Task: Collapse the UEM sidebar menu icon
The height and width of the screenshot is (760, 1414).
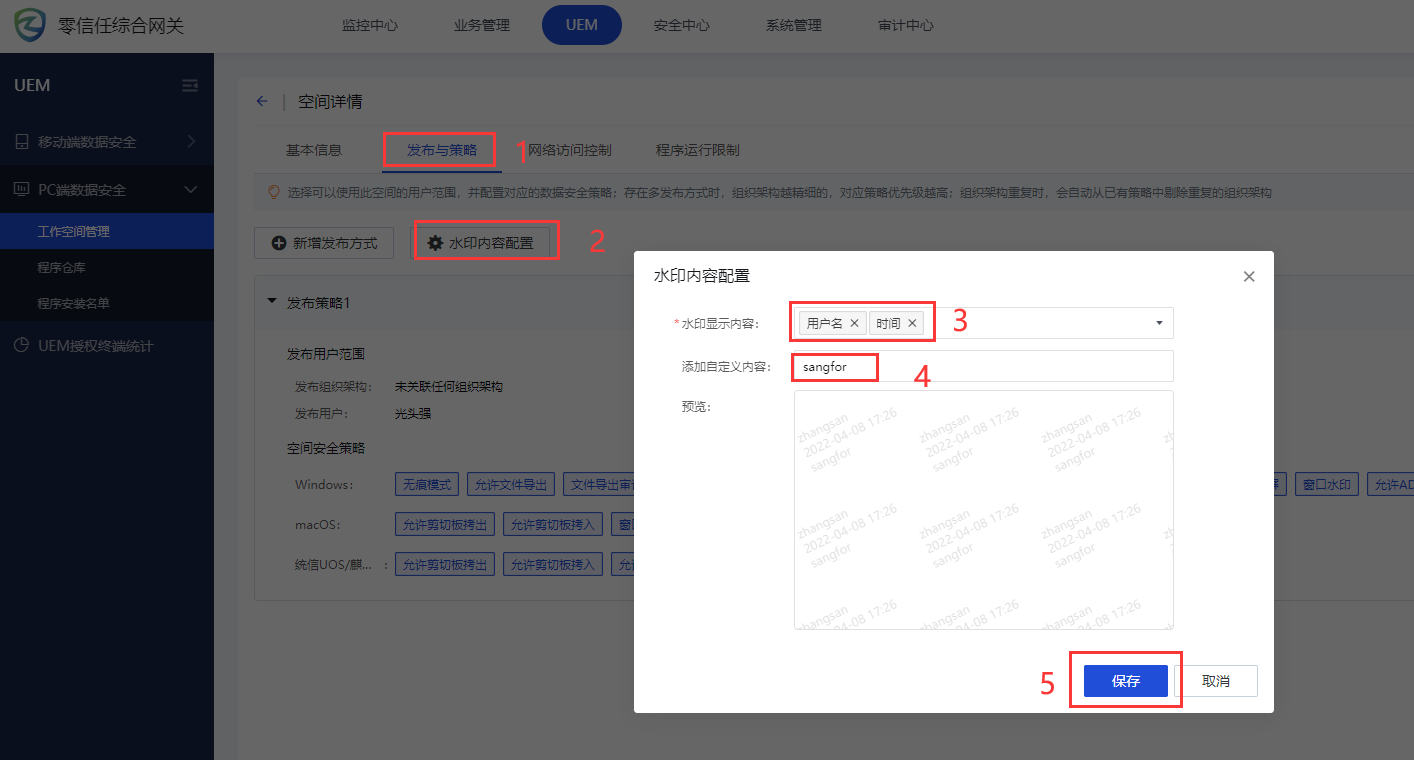Action: 190,86
